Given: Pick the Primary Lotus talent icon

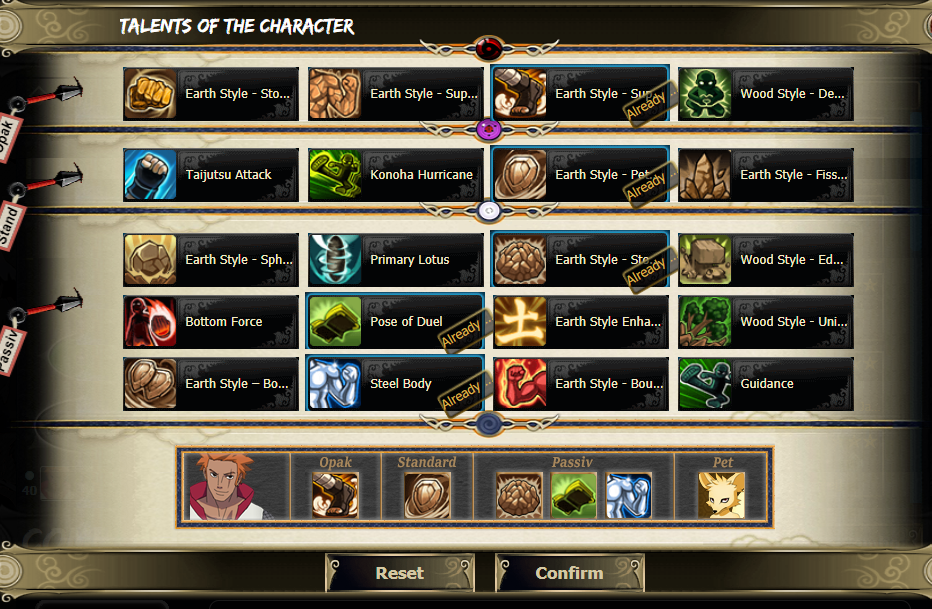Looking at the screenshot, I should [x=335, y=260].
